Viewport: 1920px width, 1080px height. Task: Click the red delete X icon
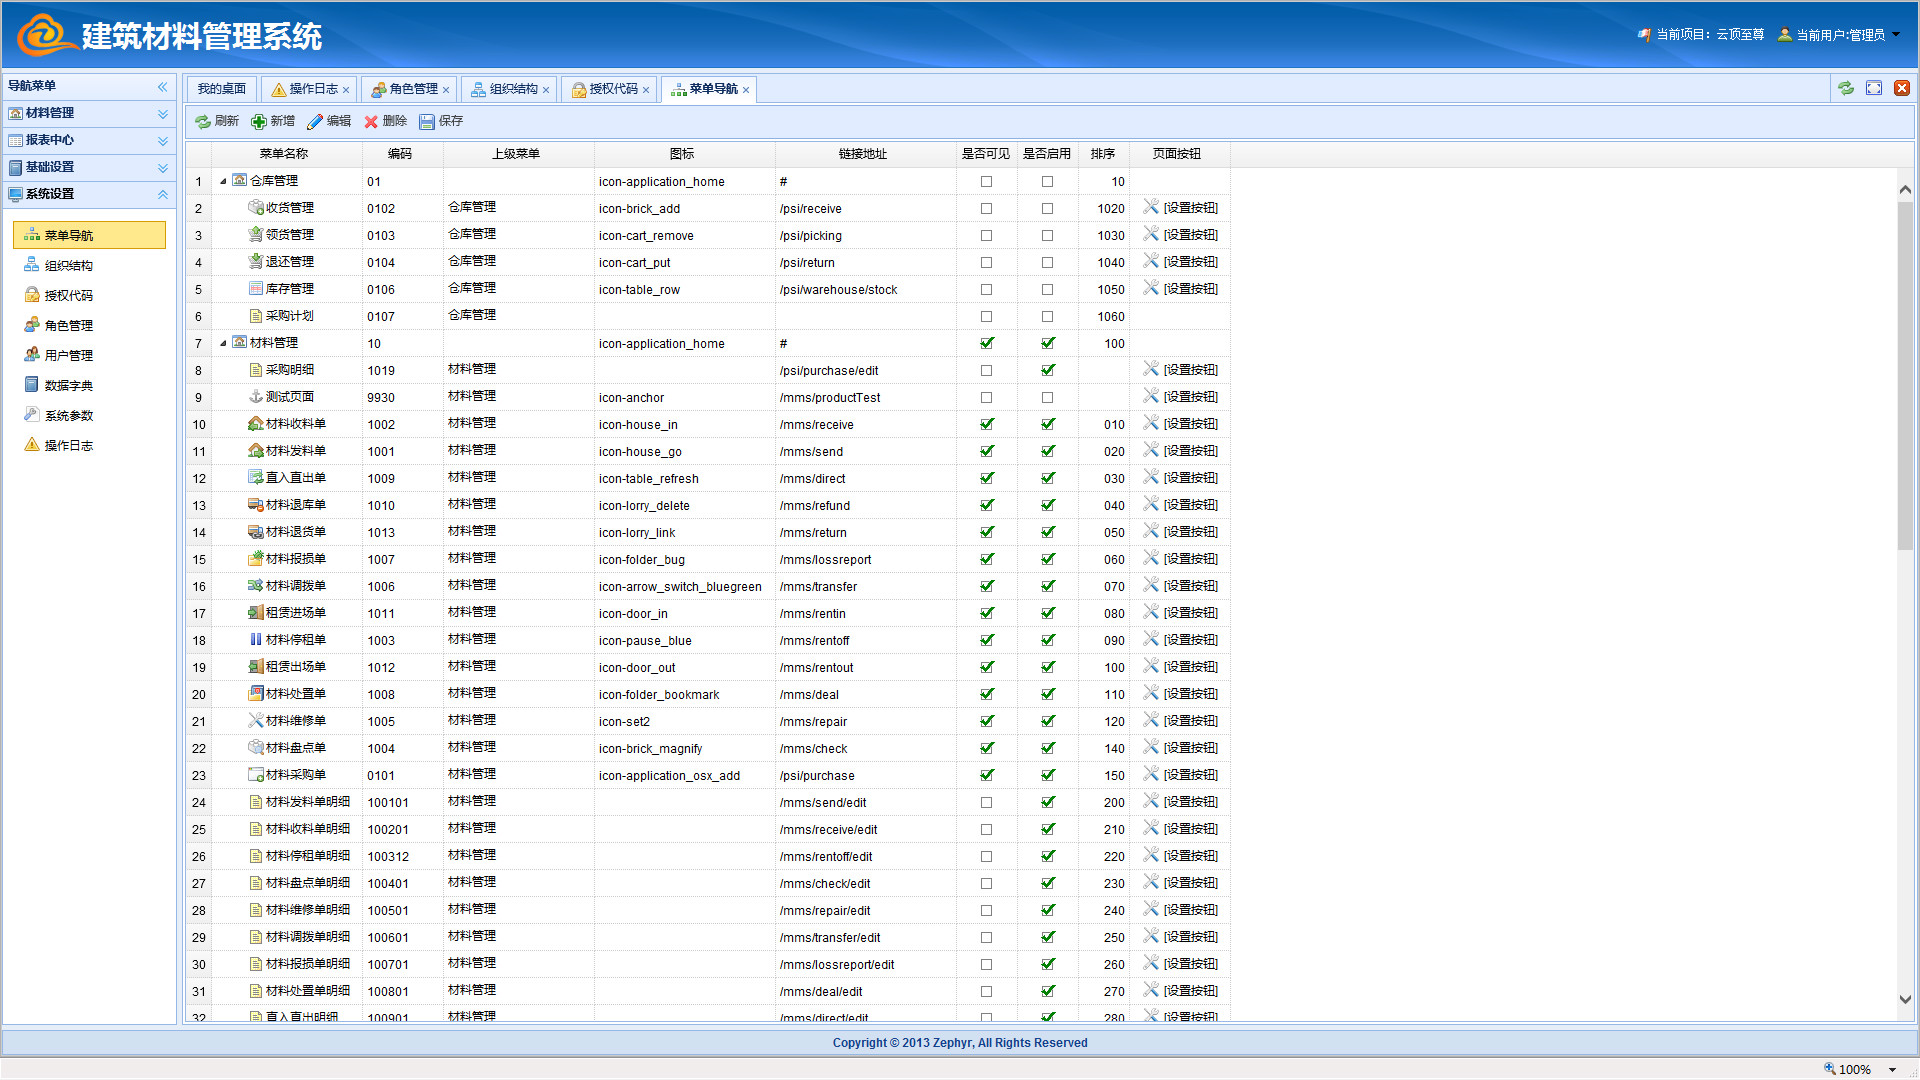coord(371,121)
